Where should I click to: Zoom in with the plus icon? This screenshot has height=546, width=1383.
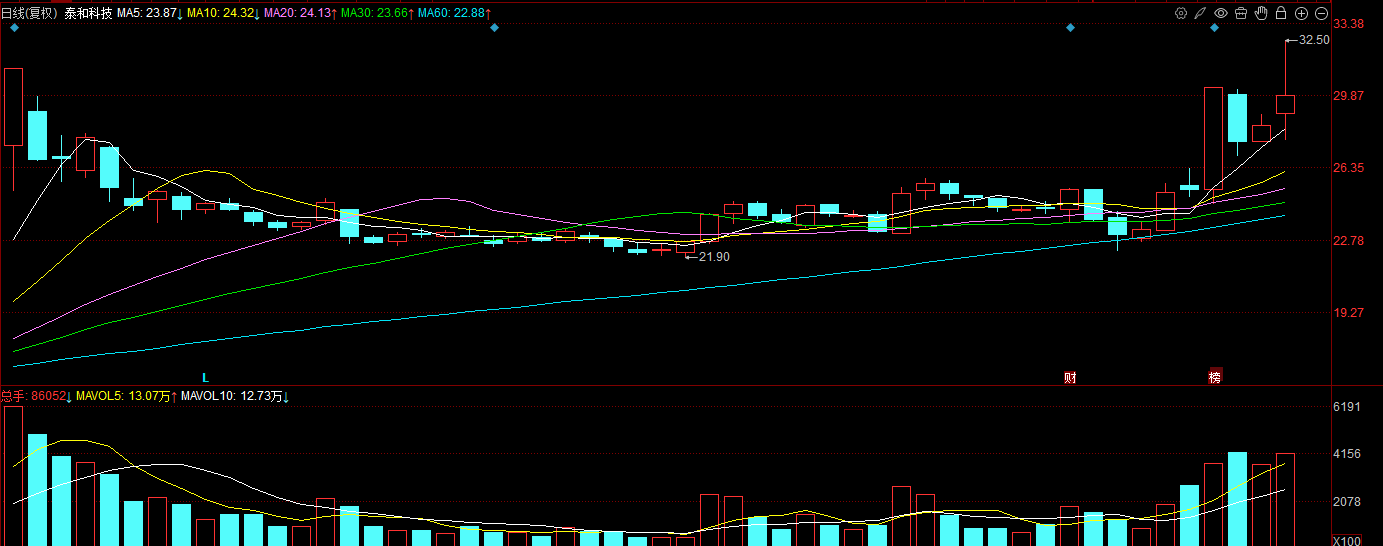tap(1301, 13)
